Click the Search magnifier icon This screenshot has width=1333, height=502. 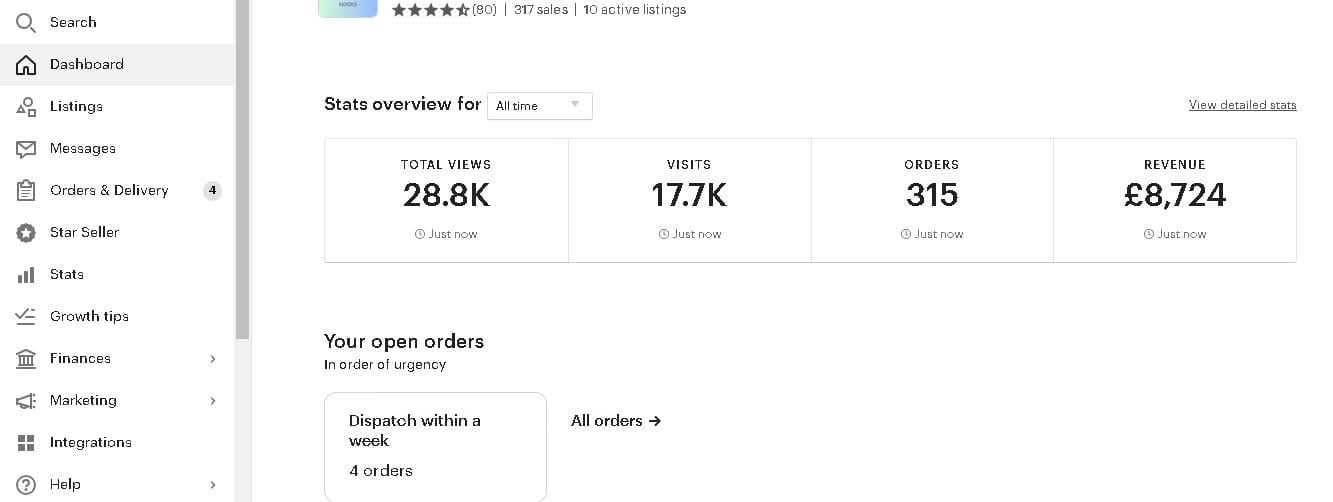coord(26,22)
